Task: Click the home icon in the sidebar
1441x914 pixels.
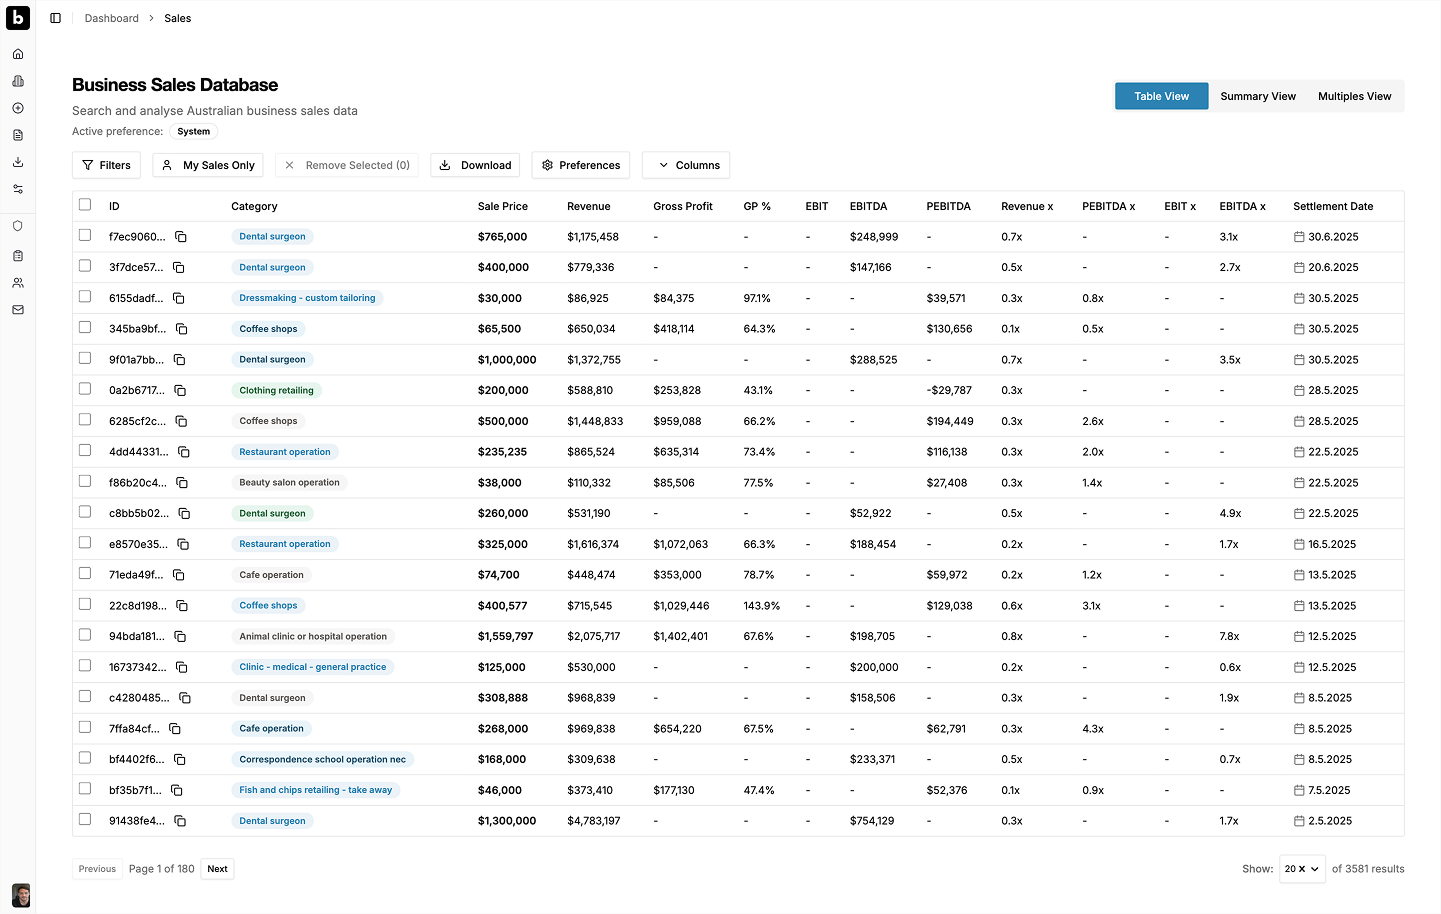Action: (x=18, y=54)
